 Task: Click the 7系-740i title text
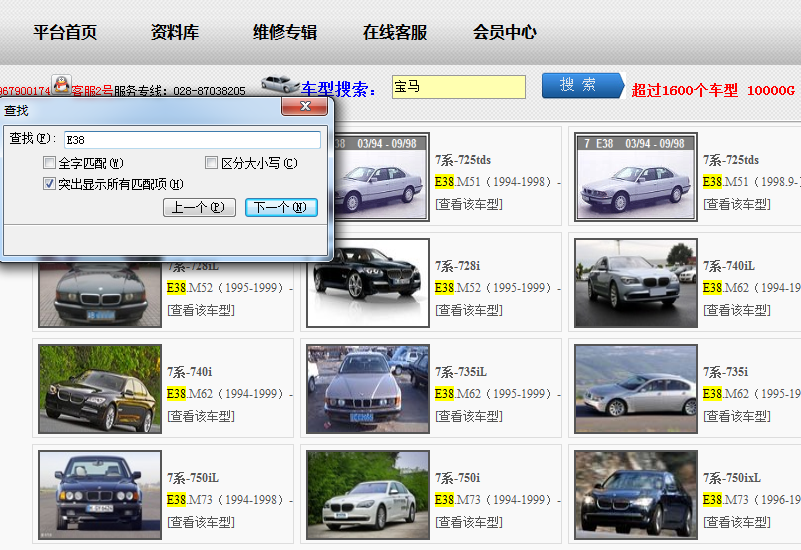(x=190, y=372)
